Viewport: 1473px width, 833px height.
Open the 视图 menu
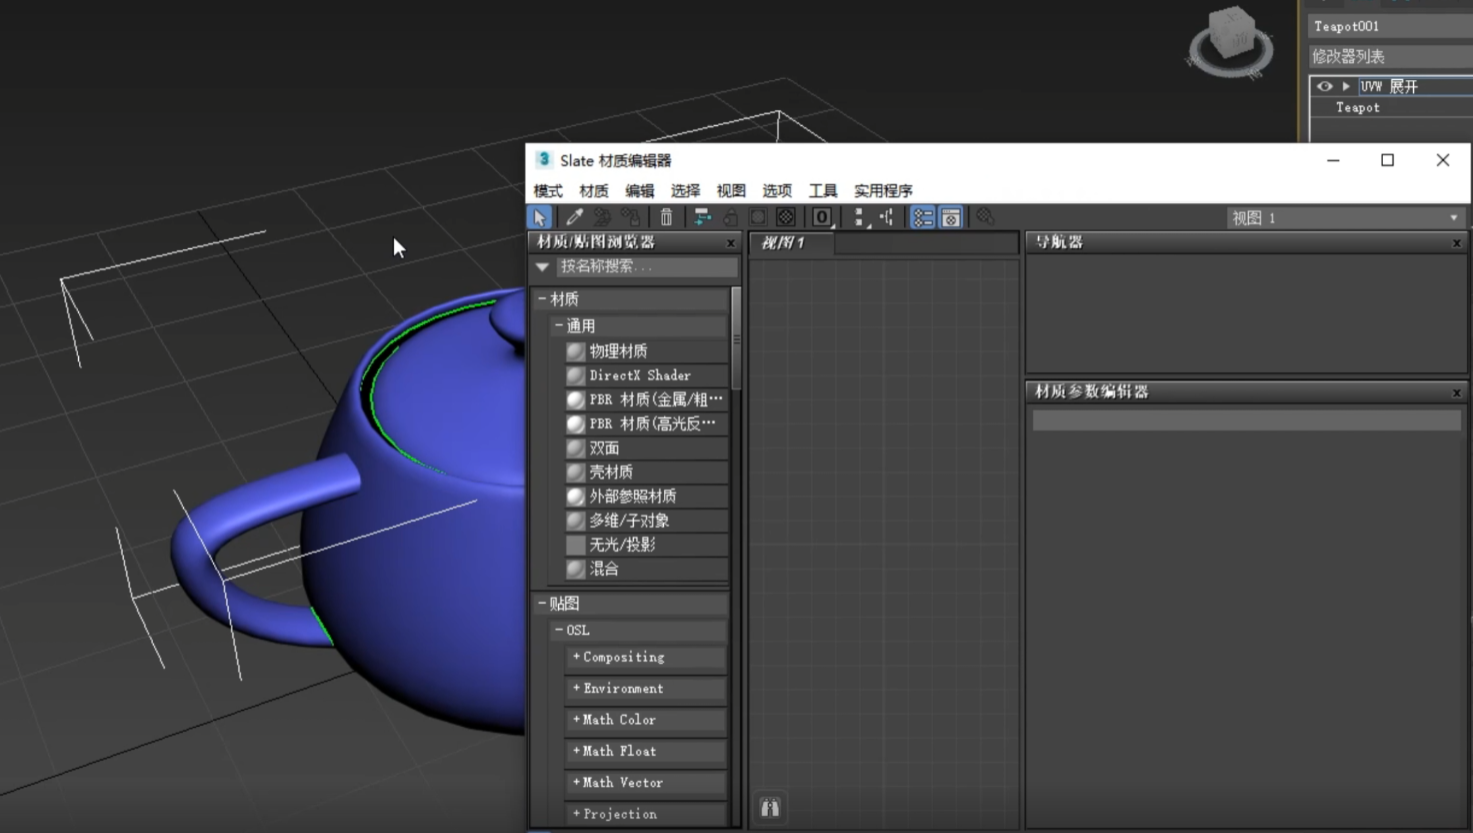(x=731, y=191)
